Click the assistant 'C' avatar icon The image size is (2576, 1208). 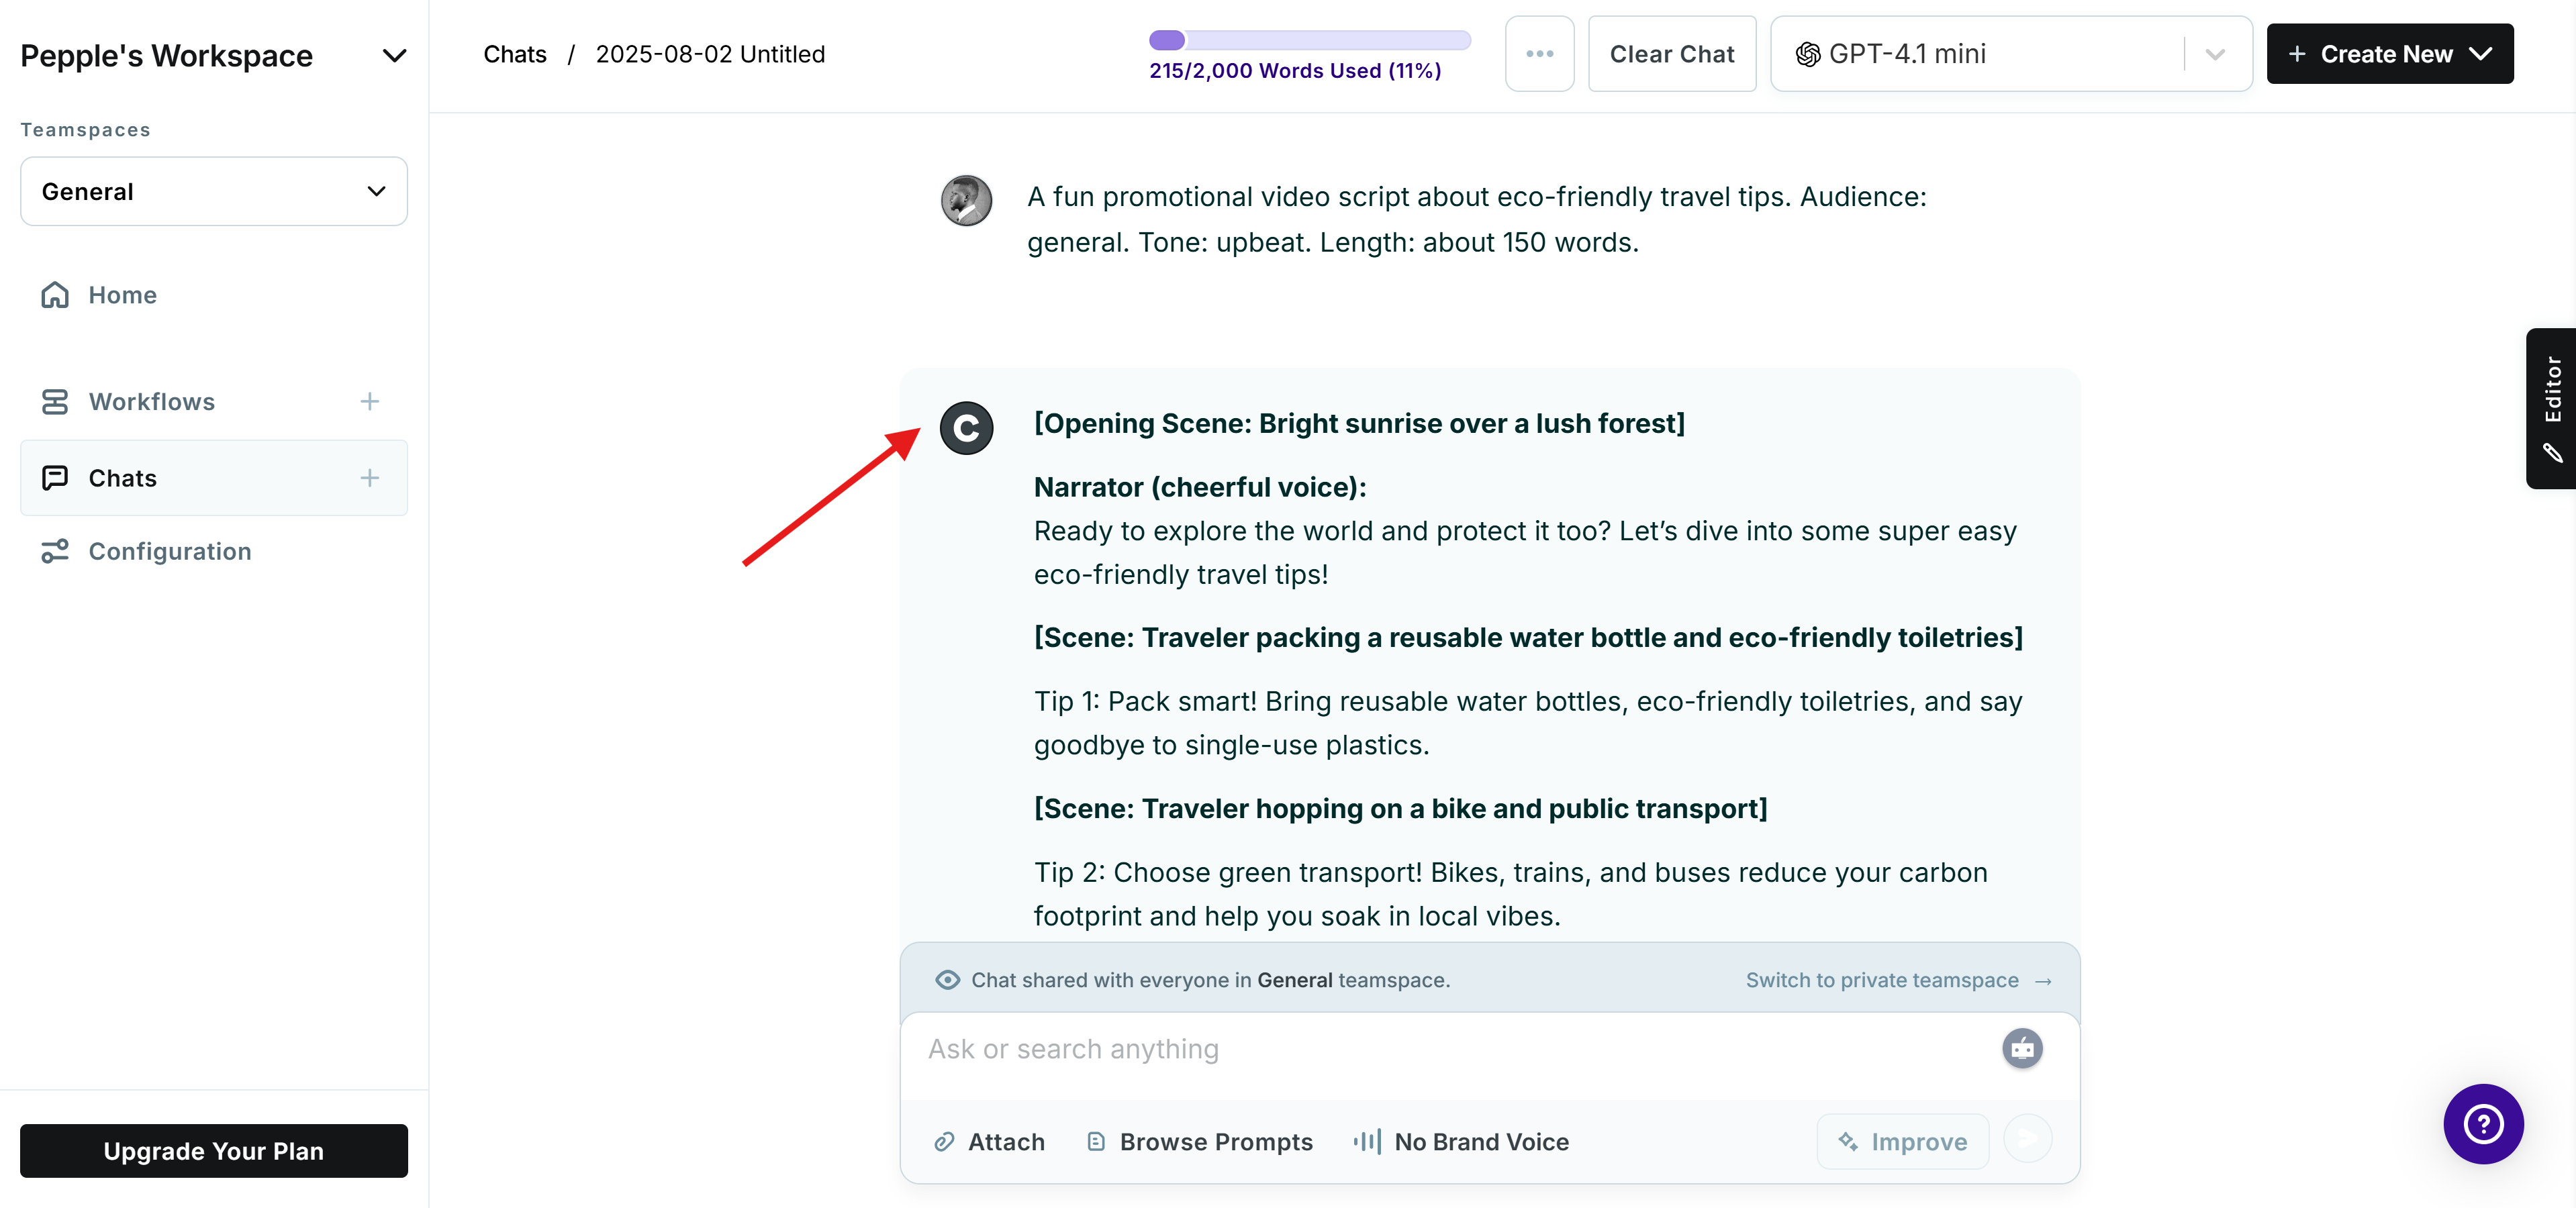pyautogui.click(x=966, y=428)
